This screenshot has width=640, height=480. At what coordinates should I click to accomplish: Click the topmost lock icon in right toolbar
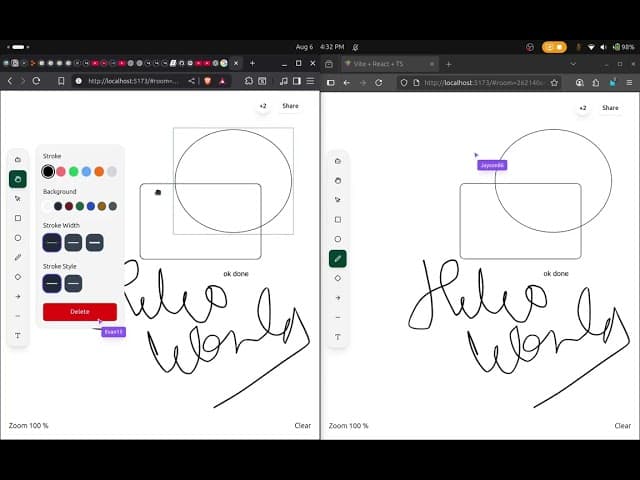338,161
